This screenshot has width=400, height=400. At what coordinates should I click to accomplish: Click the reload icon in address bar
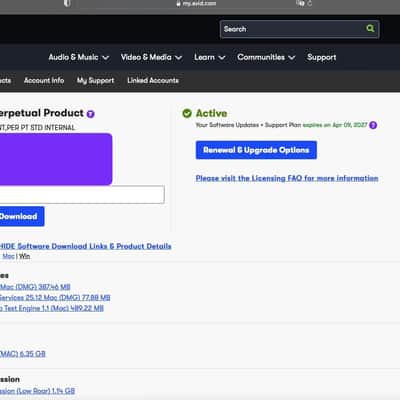[310, 3]
